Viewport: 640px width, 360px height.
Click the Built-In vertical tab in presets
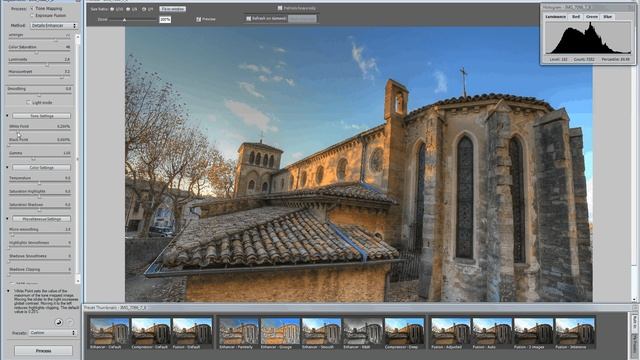pyautogui.click(x=635, y=323)
